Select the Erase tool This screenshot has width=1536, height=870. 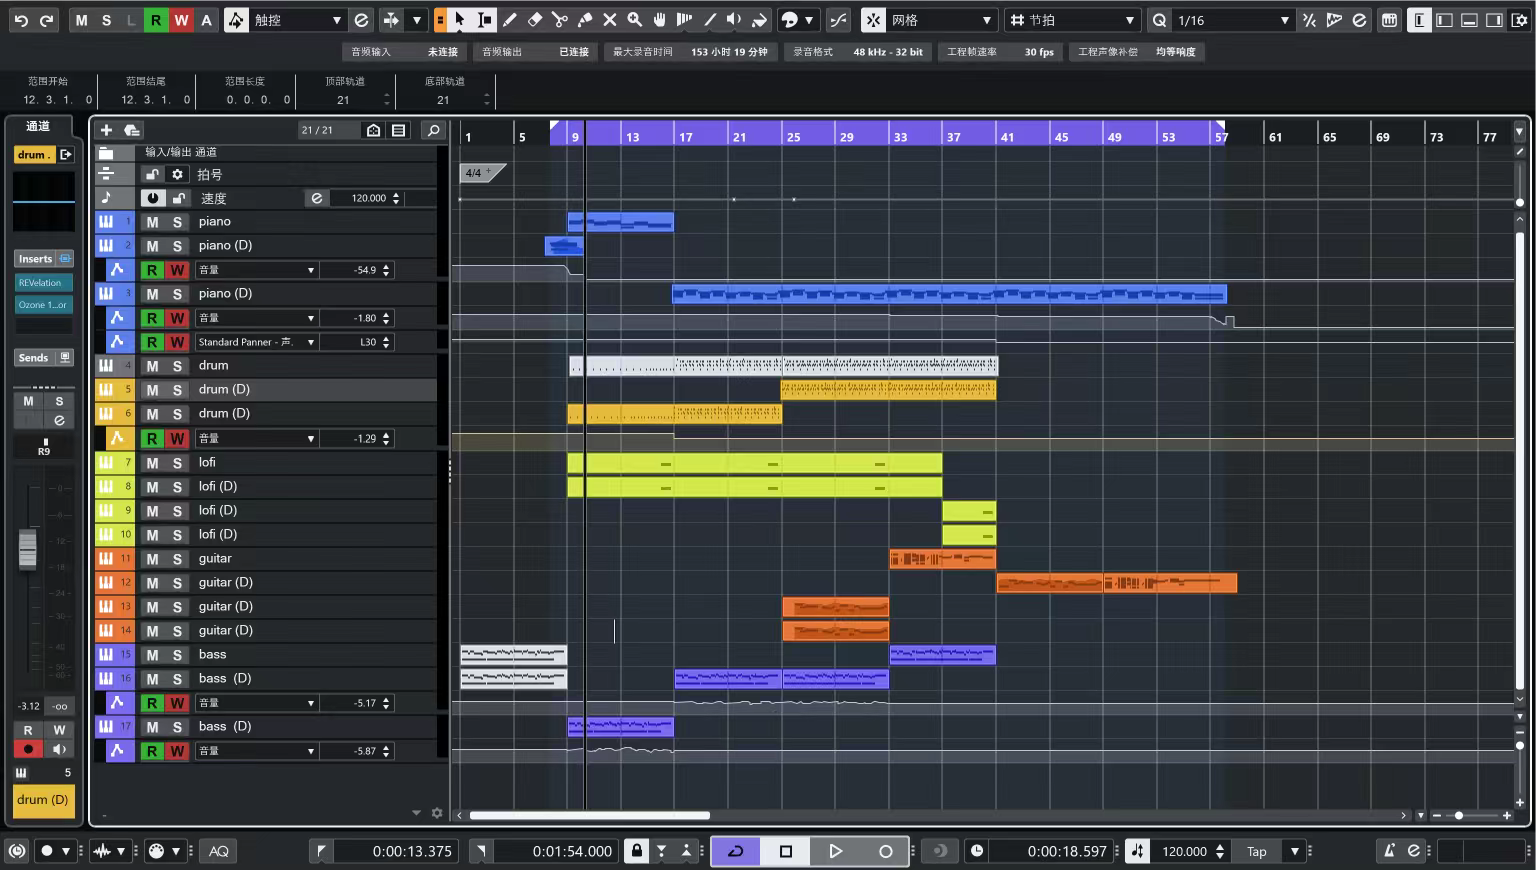535,20
